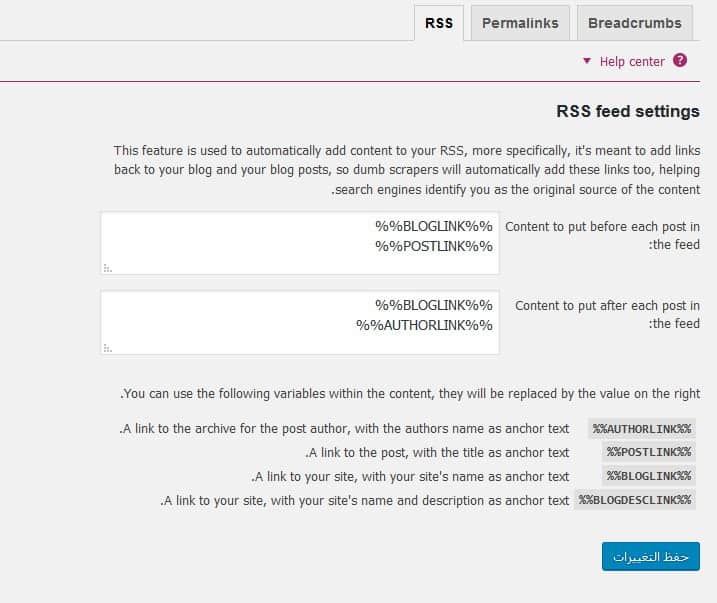Go to the Breadcrumbs tab
717x603 pixels.
point(634,23)
